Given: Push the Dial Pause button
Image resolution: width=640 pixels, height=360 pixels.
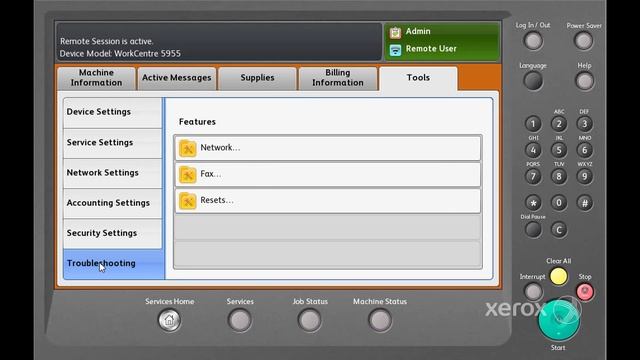Looking at the screenshot, I should click(533, 230).
